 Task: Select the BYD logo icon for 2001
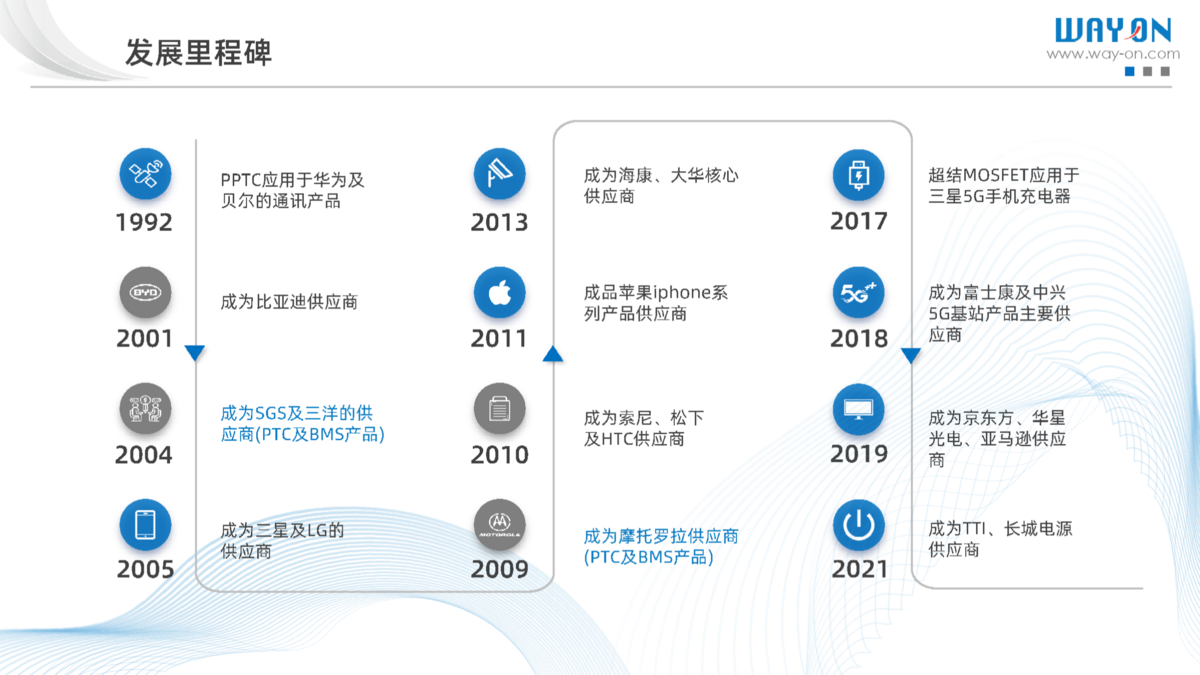(145, 292)
